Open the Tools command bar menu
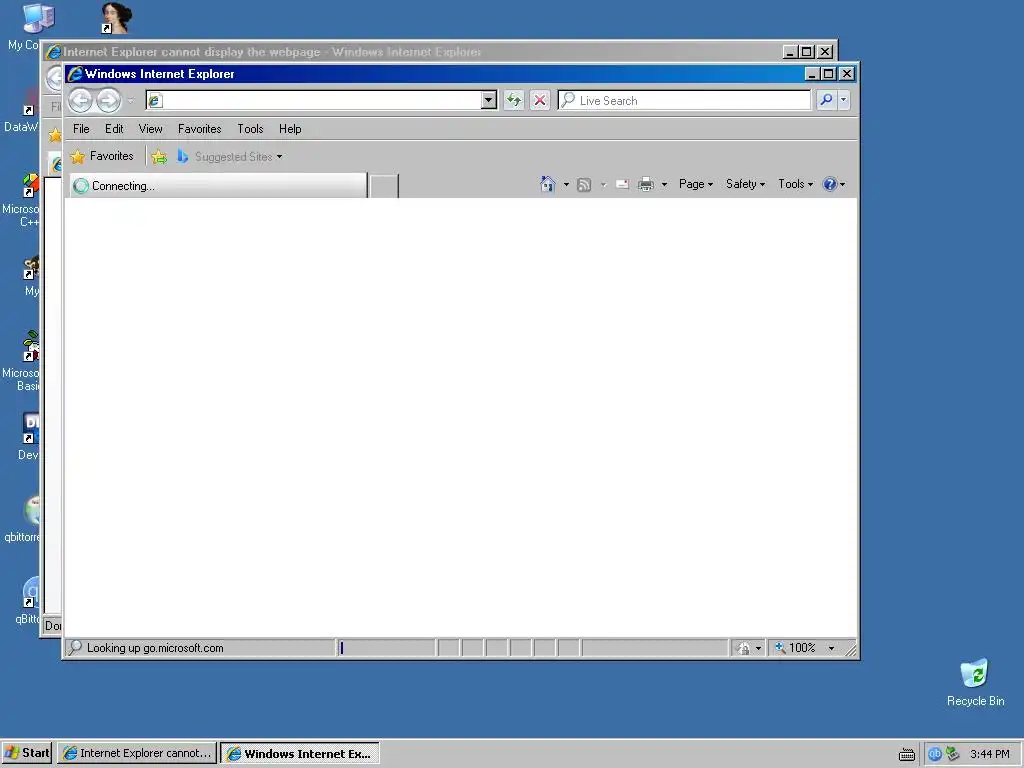The image size is (1024, 768). coord(795,184)
